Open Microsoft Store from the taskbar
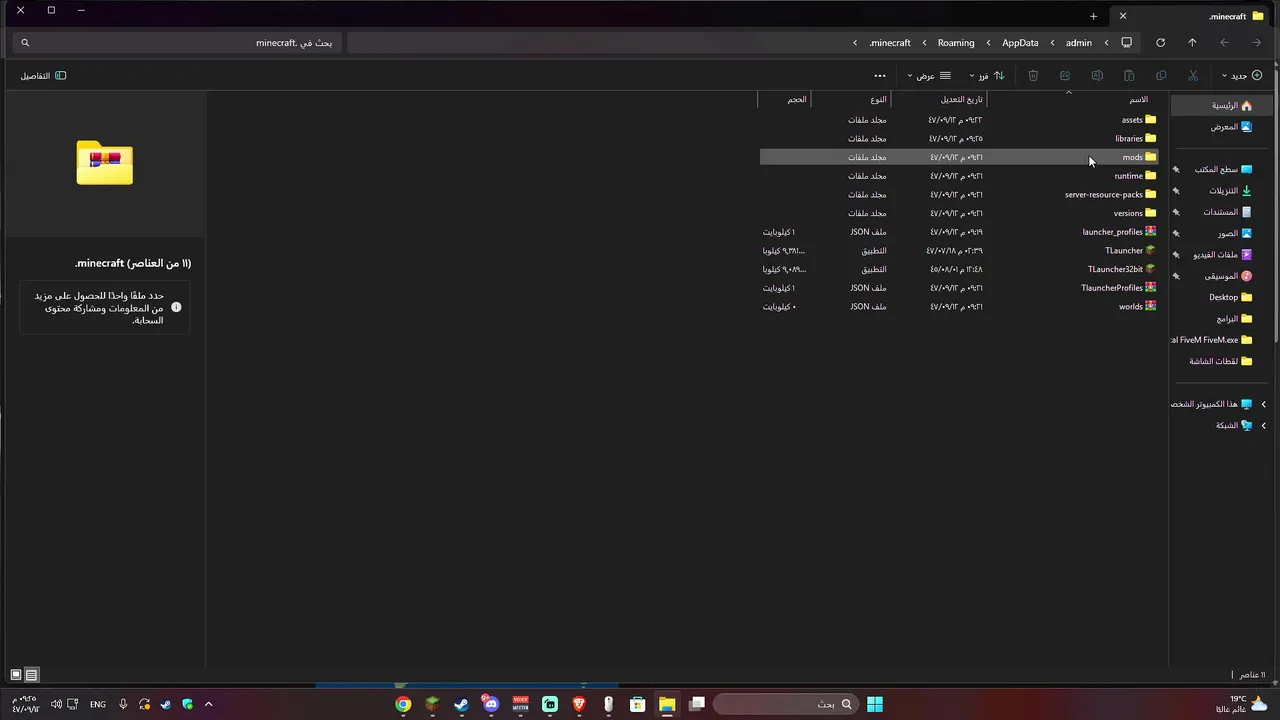This screenshot has width=1280, height=720. coord(637,704)
